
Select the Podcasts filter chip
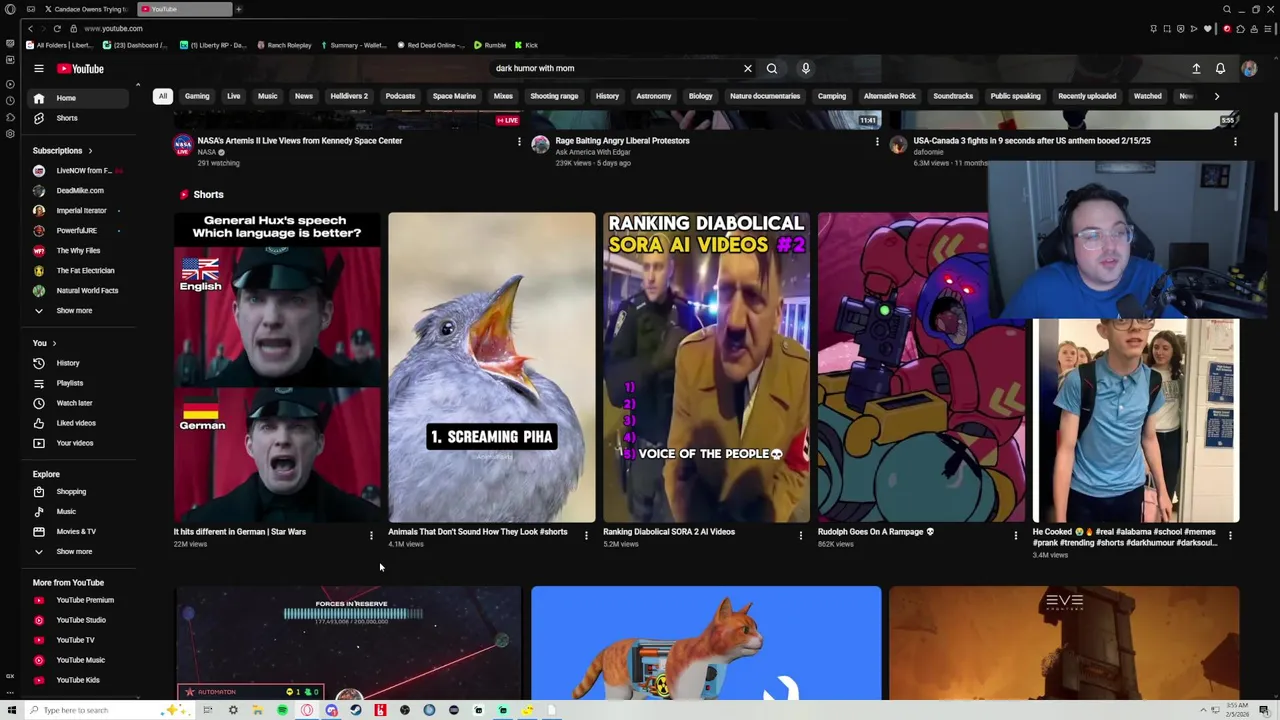click(400, 96)
